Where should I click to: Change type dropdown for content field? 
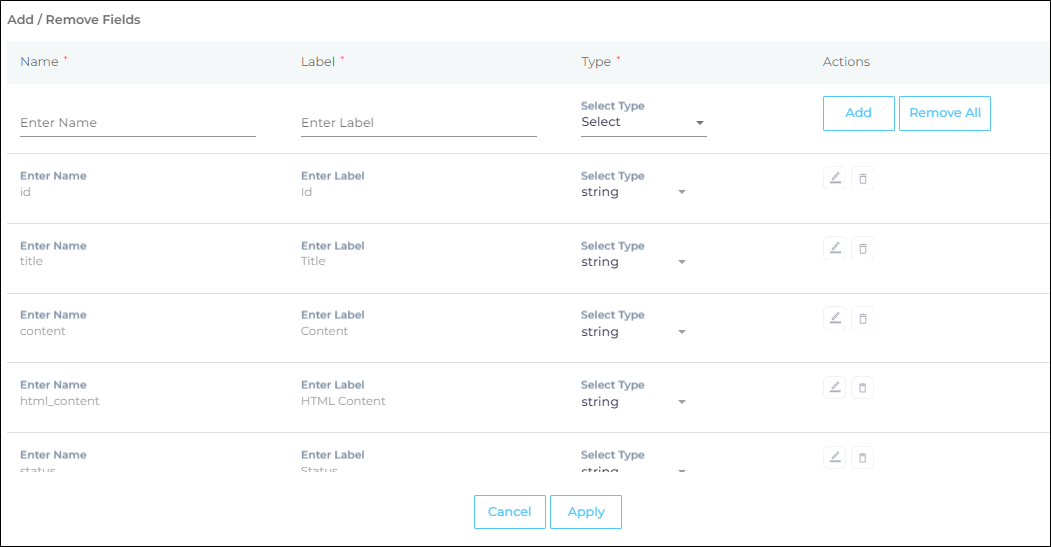coord(633,332)
